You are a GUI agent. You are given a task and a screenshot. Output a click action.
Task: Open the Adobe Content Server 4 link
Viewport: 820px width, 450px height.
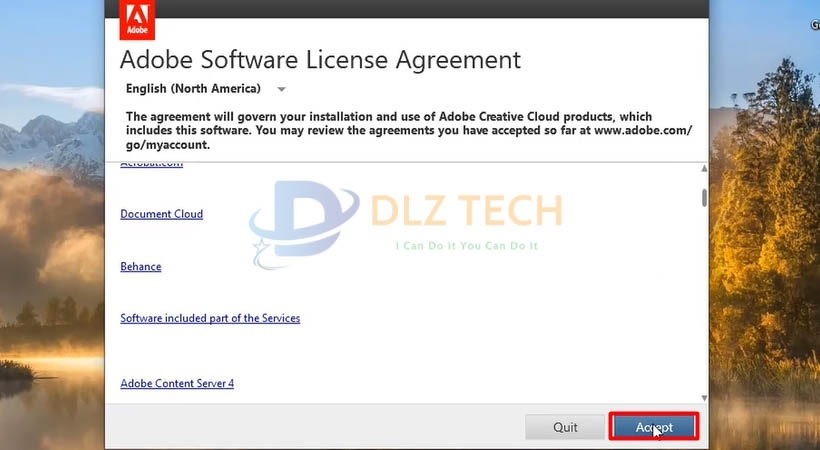(177, 383)
